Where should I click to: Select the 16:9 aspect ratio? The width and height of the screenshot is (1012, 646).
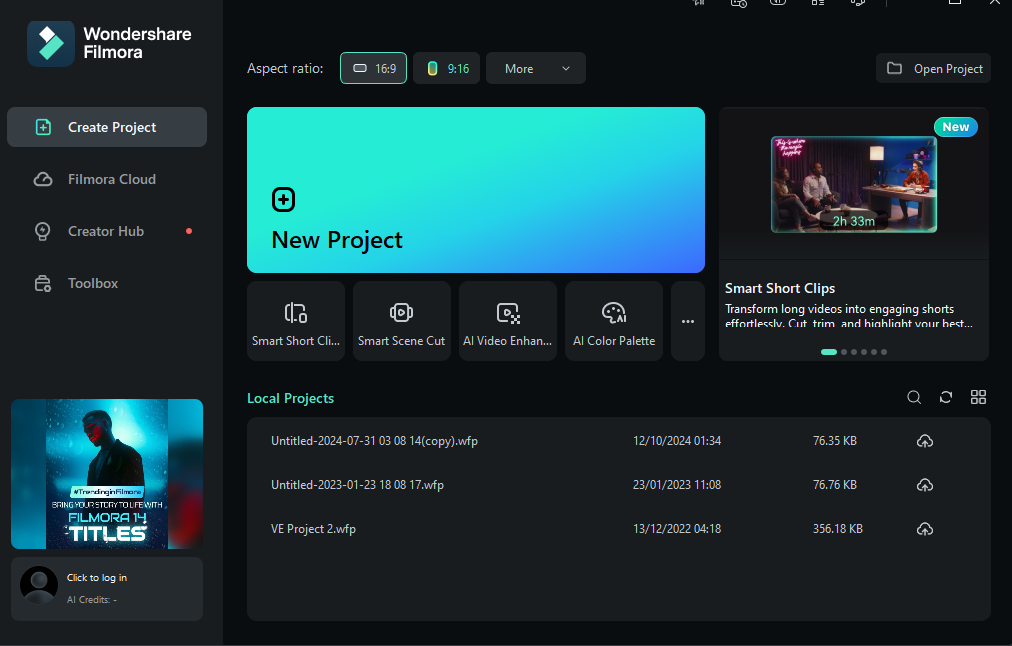point(374,68)
